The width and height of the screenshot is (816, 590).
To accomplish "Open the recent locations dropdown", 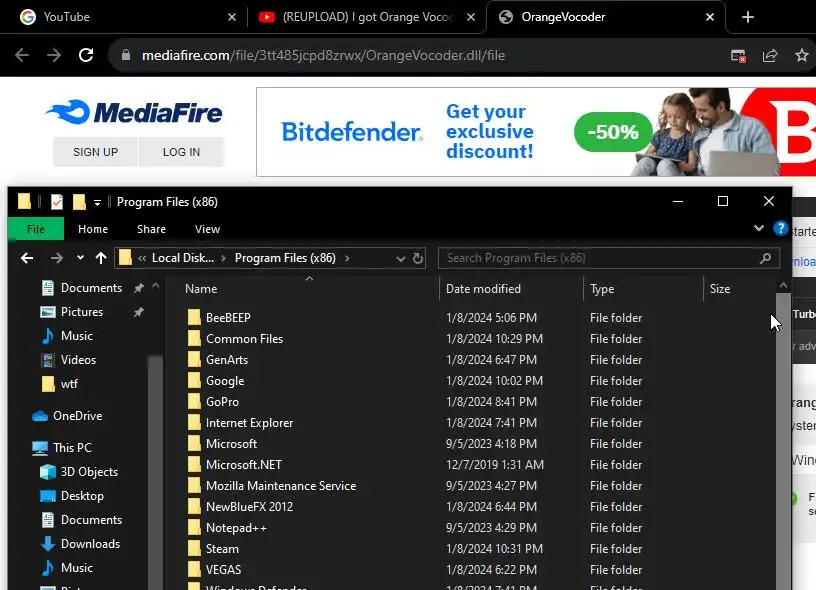I will click(x=80, y=258).
